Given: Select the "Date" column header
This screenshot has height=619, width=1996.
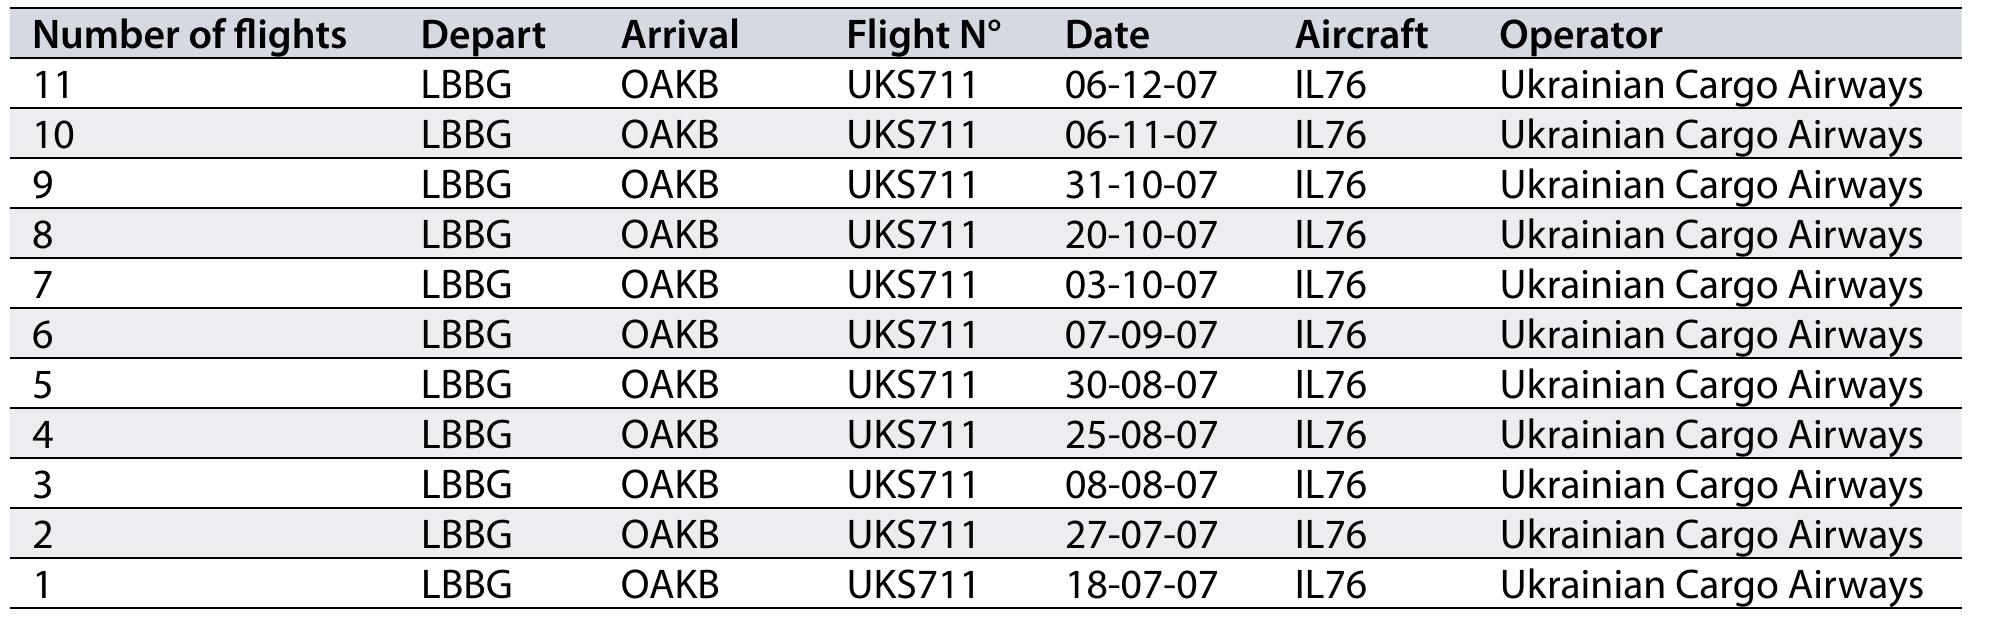Looking at the screenshot, I should click(1107, 35).
